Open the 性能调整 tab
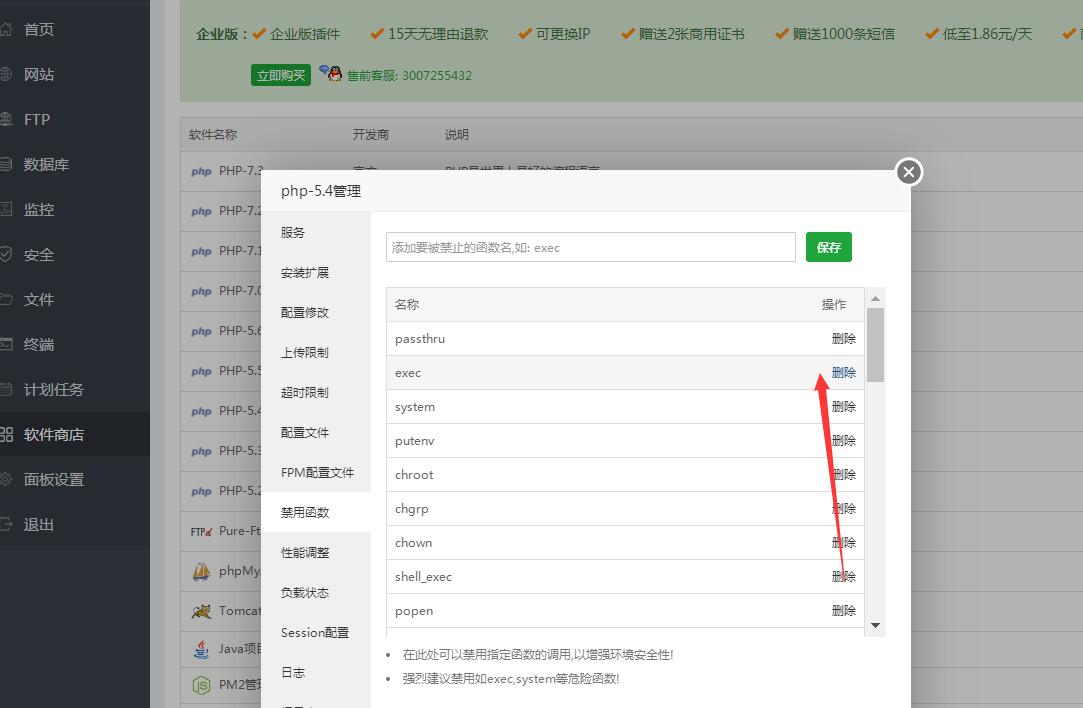 click(305, 552)
